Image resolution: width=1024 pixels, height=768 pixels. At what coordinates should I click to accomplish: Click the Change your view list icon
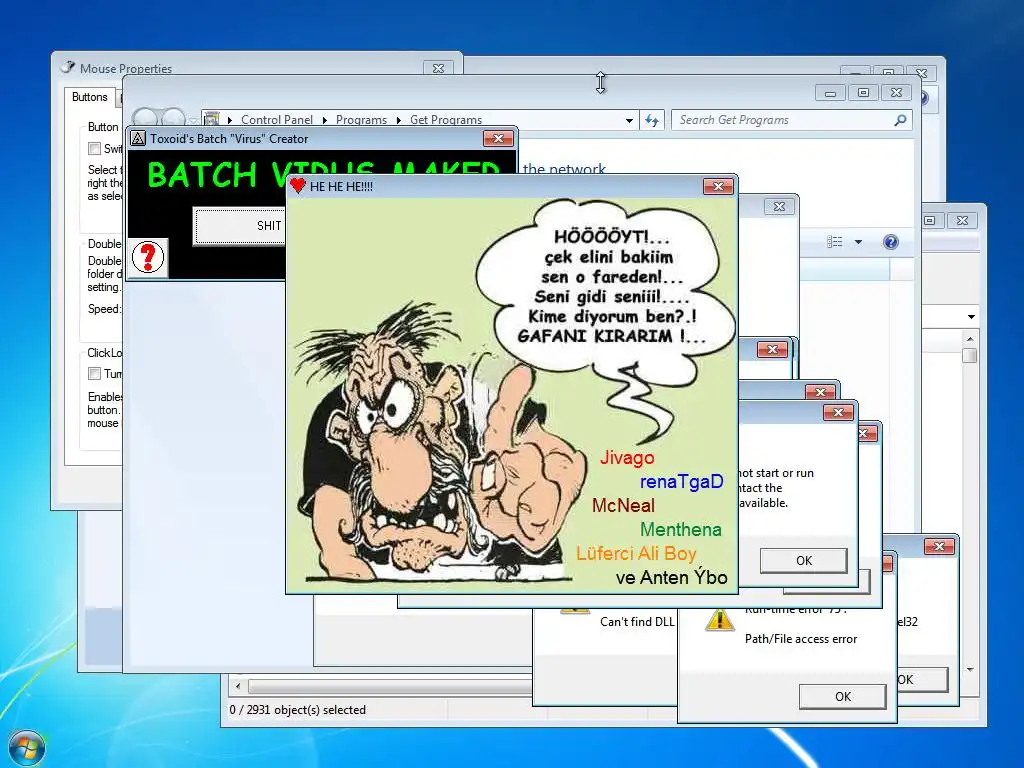[835, 242]
